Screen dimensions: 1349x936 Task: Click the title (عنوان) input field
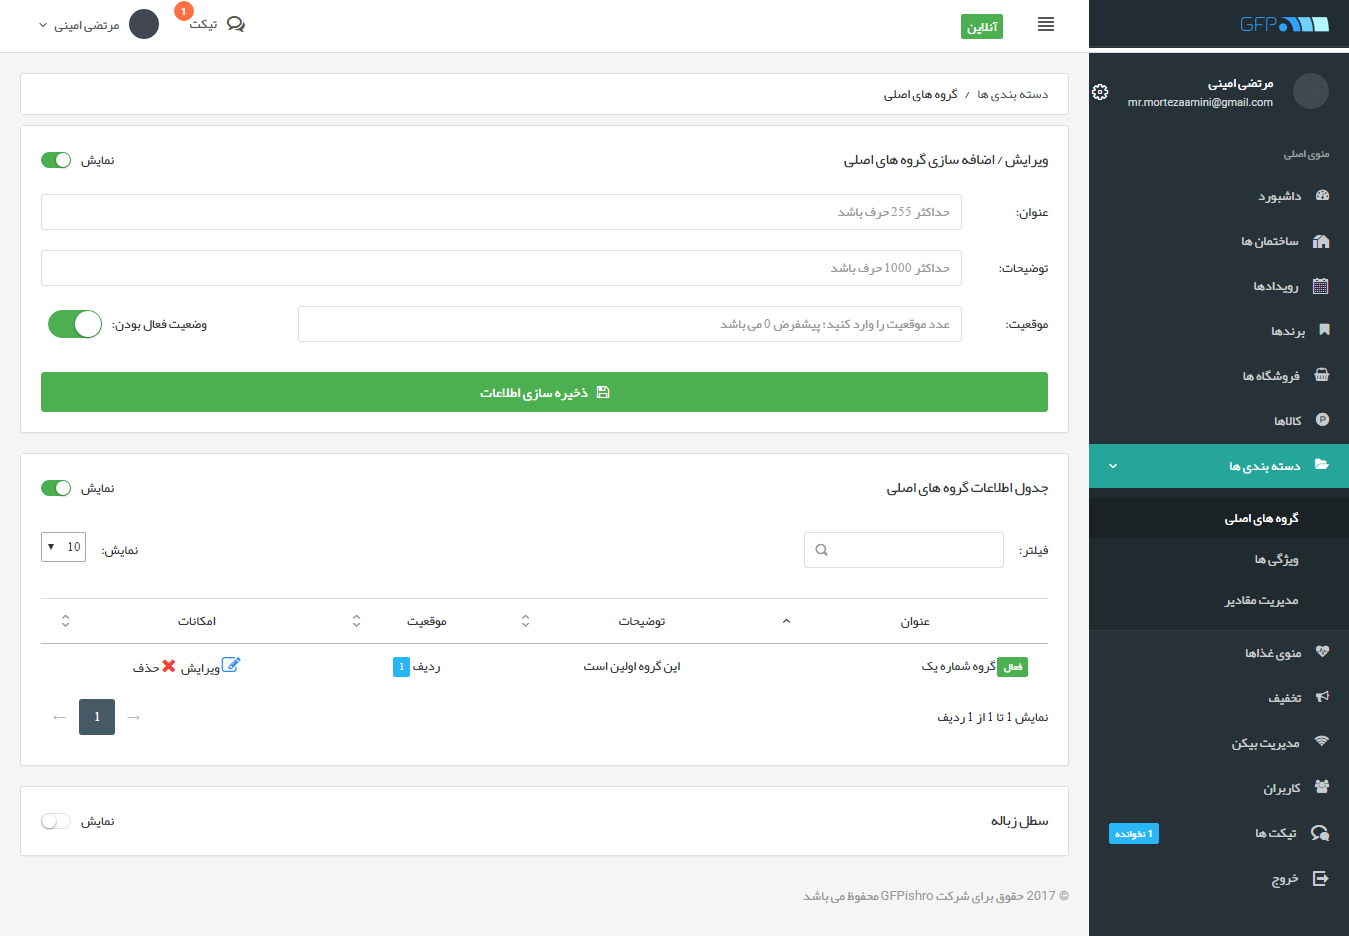pyautogui.click(x=501, y=212)
